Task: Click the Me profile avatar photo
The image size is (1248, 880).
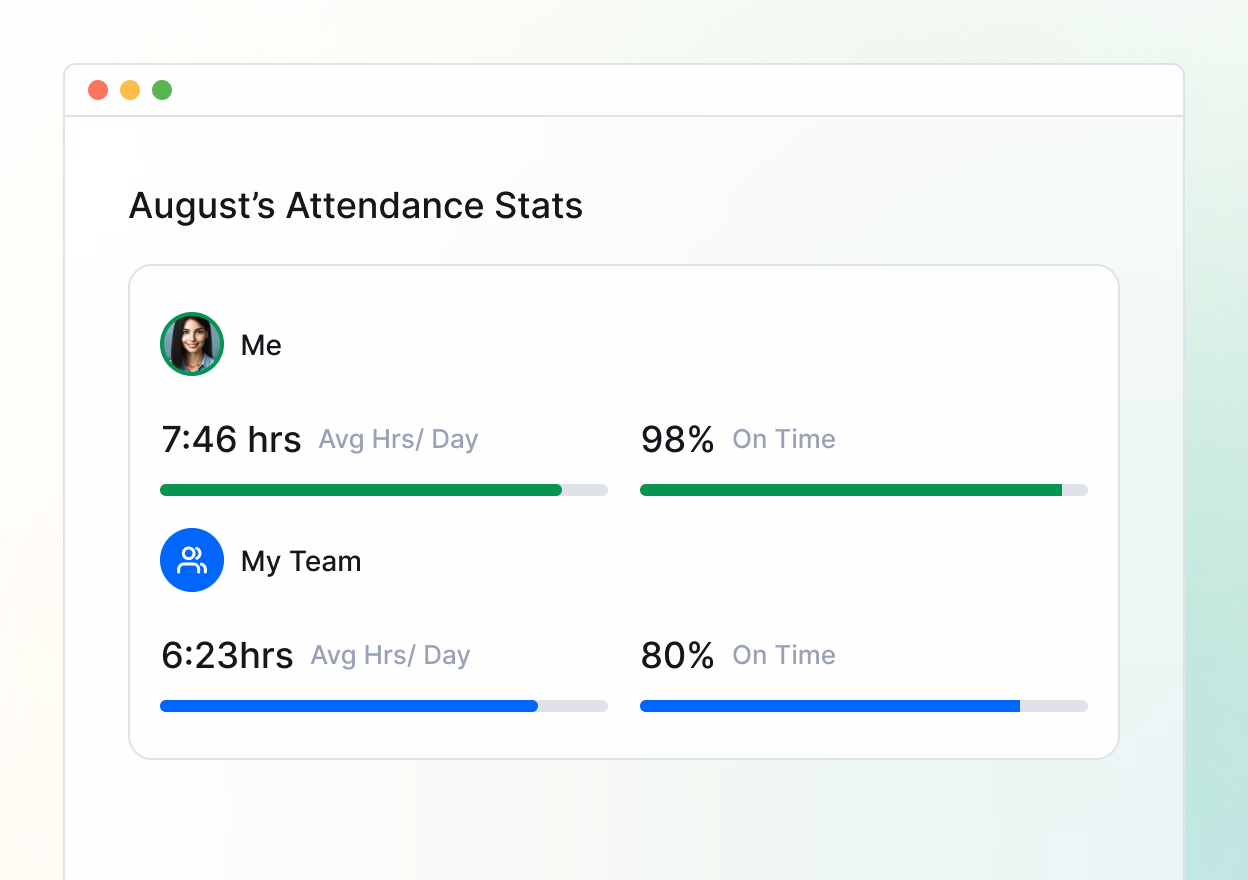Action: click(192, 344)
